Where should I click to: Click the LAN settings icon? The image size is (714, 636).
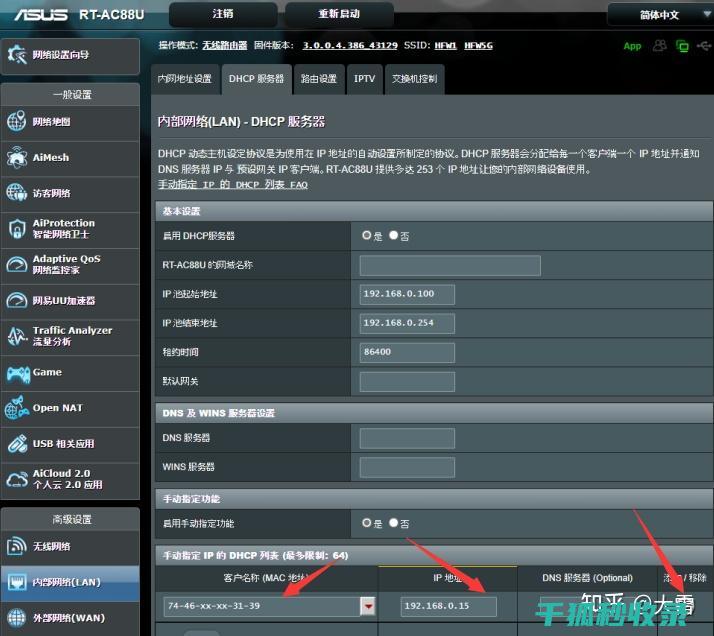pos(17,582)
